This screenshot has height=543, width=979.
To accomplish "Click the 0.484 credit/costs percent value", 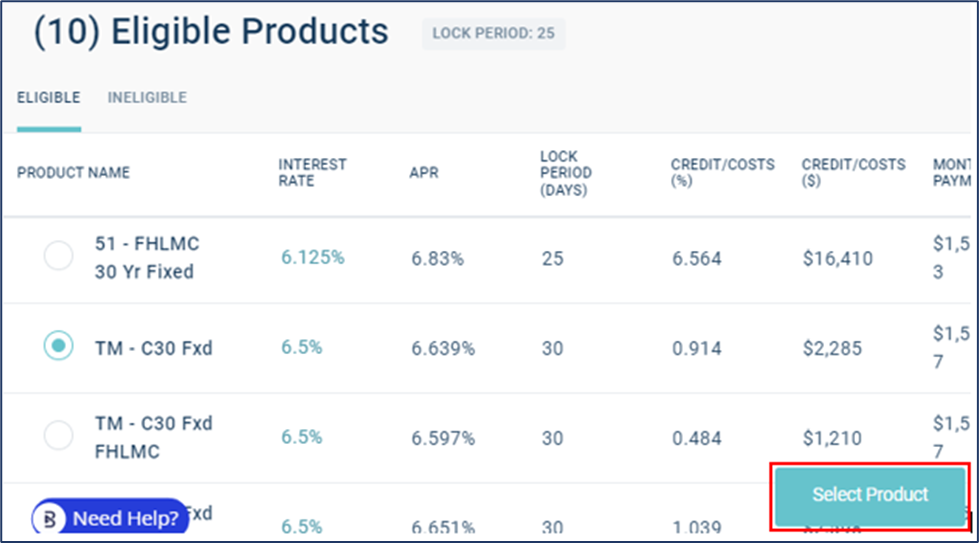I will [697, 438].
